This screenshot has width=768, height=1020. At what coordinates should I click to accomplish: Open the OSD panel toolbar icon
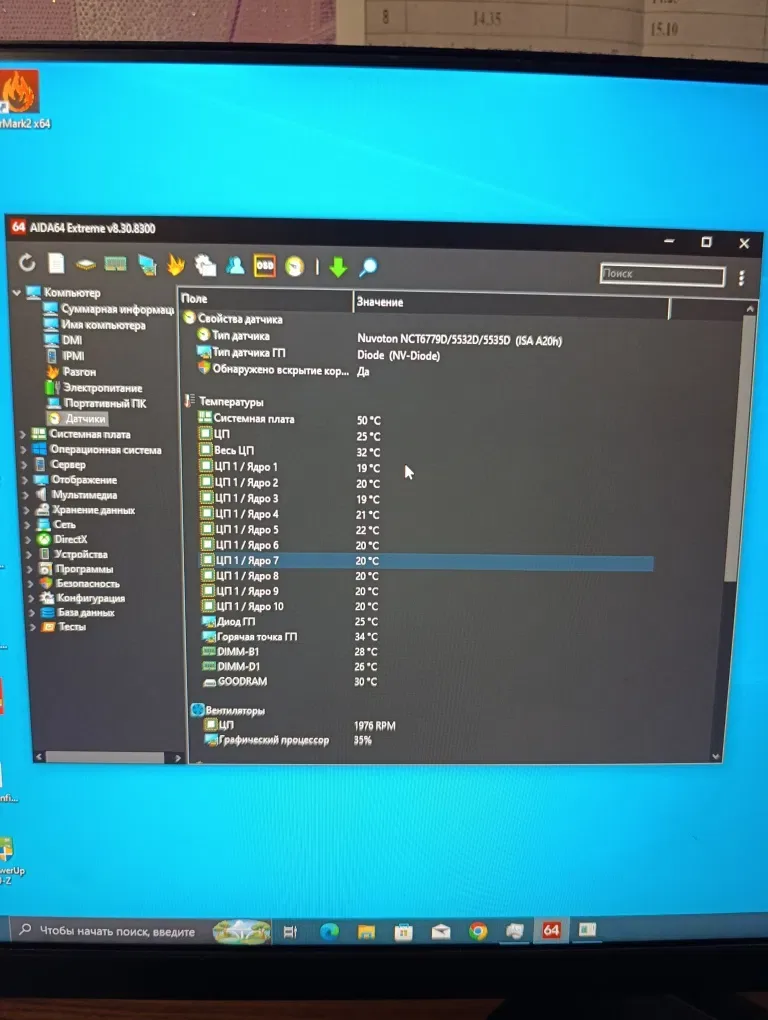point(265,266)
